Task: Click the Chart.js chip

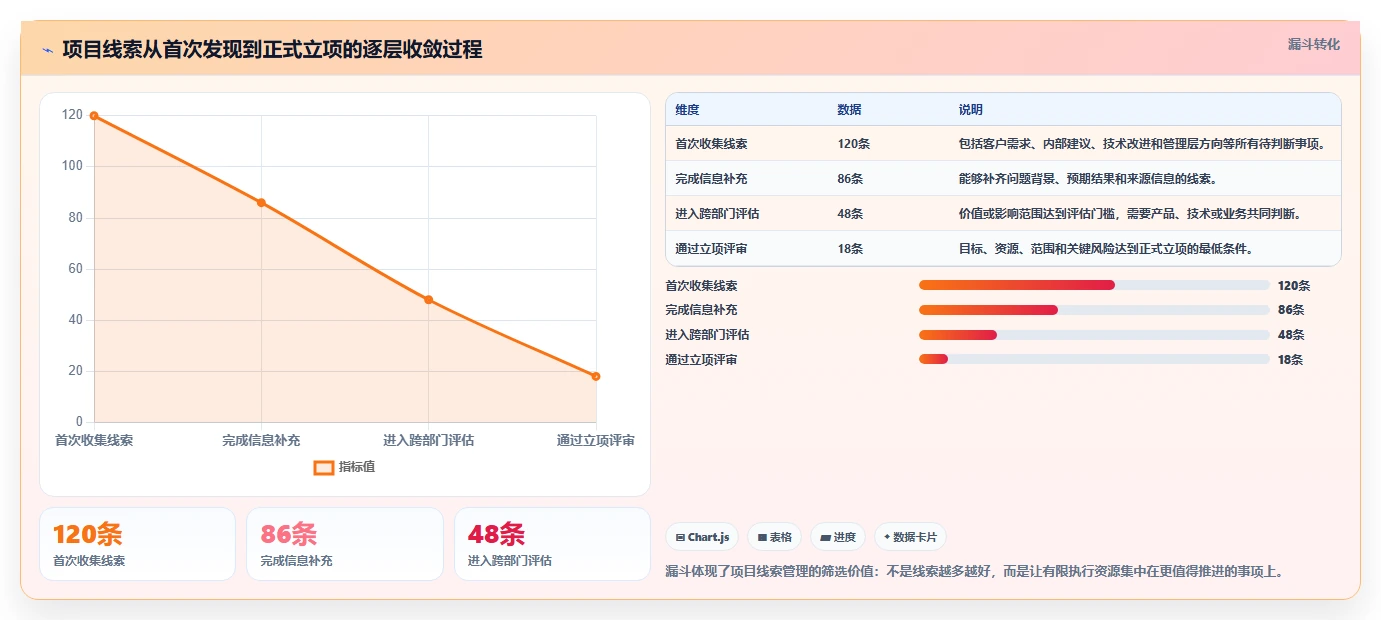Action: click(702, 537)
